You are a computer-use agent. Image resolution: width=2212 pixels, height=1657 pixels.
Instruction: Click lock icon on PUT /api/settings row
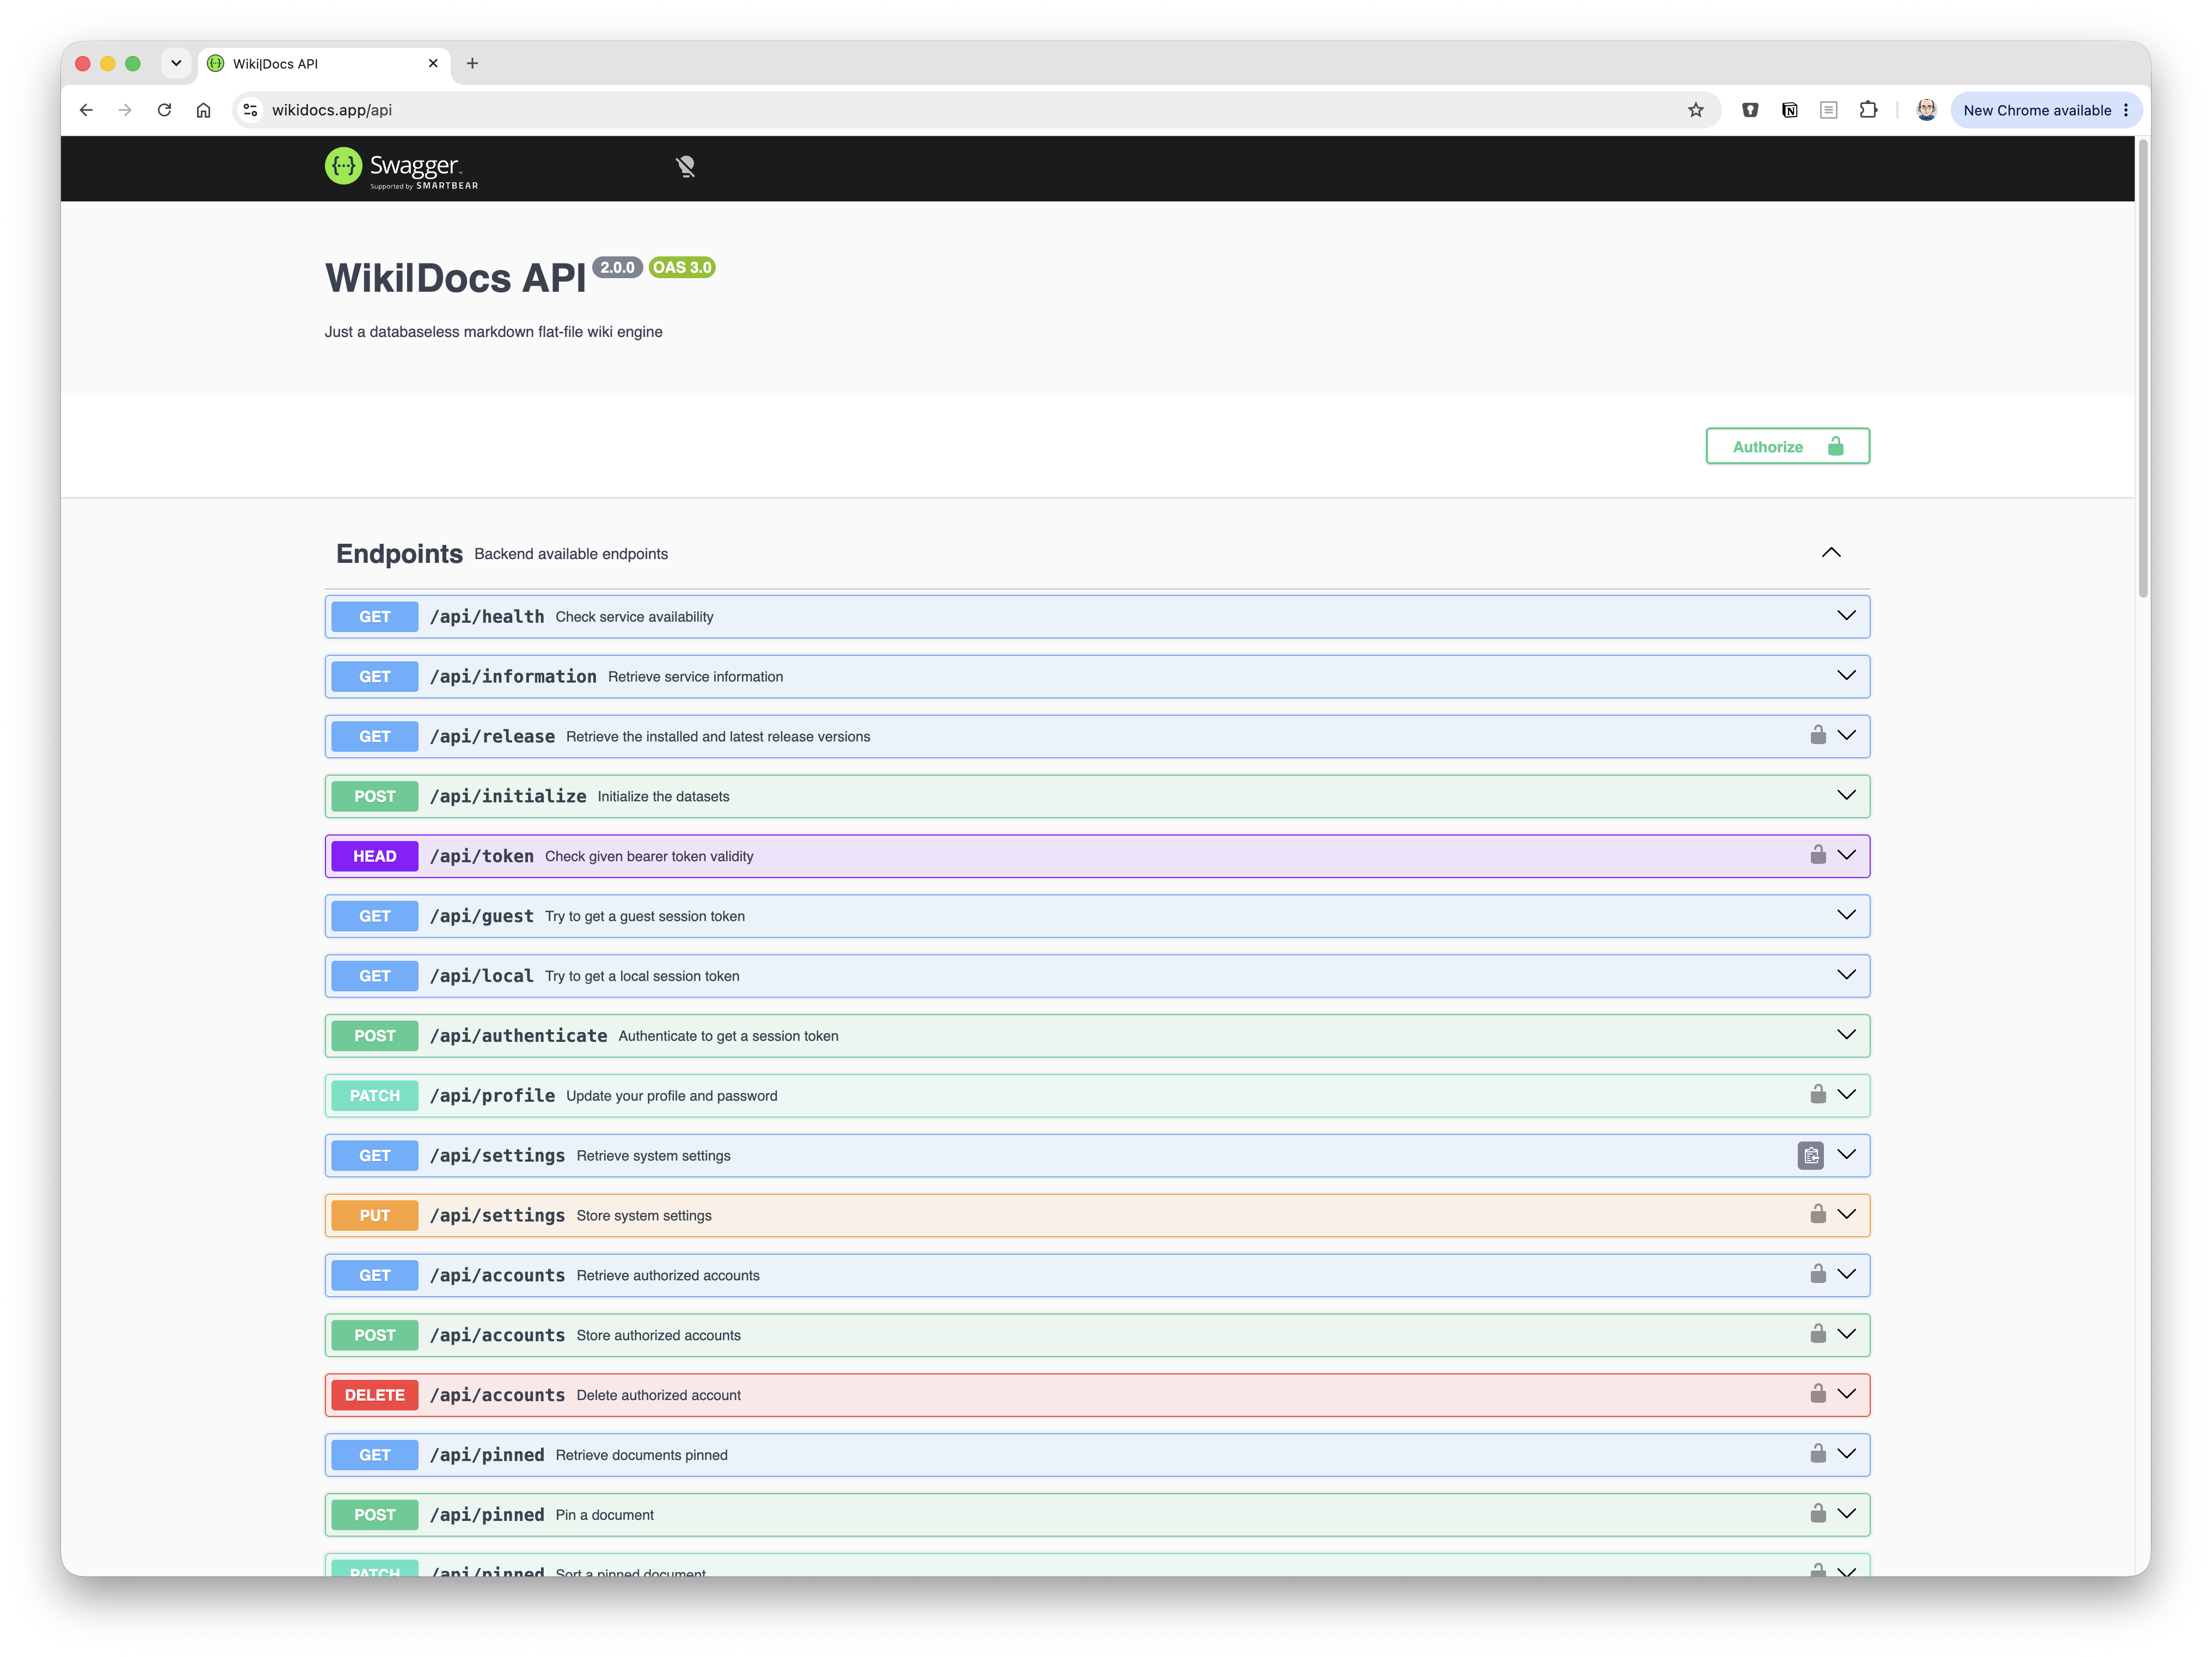[x=1817, y=1214]
